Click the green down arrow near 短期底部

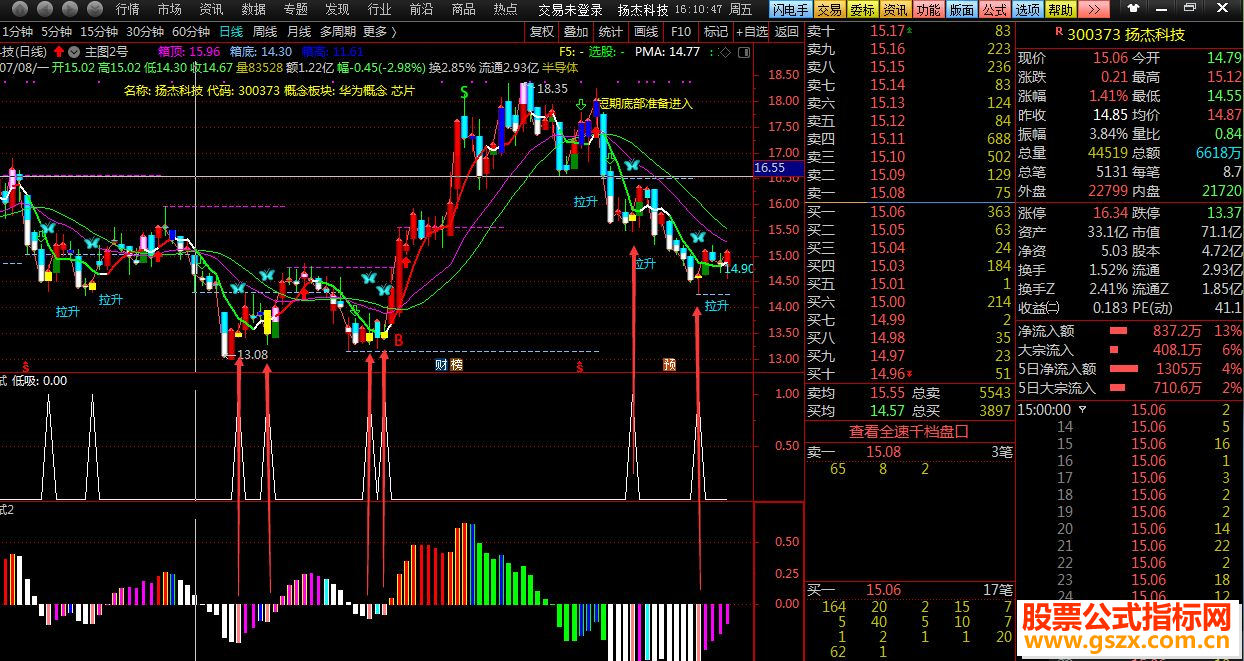pos(582,103)
